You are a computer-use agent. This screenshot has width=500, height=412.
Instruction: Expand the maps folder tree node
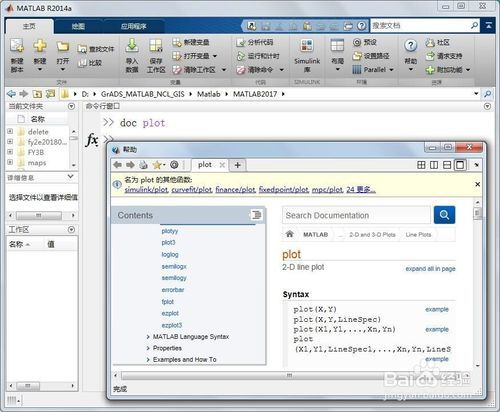tap(10, 162)
